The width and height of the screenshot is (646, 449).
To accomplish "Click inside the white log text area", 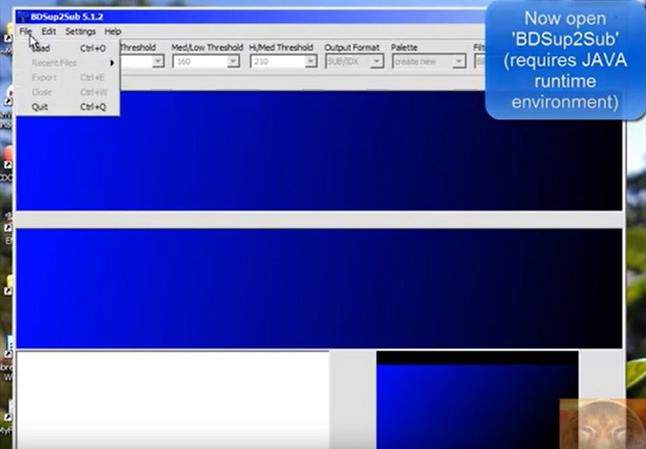I will click(x=173, y=400).
